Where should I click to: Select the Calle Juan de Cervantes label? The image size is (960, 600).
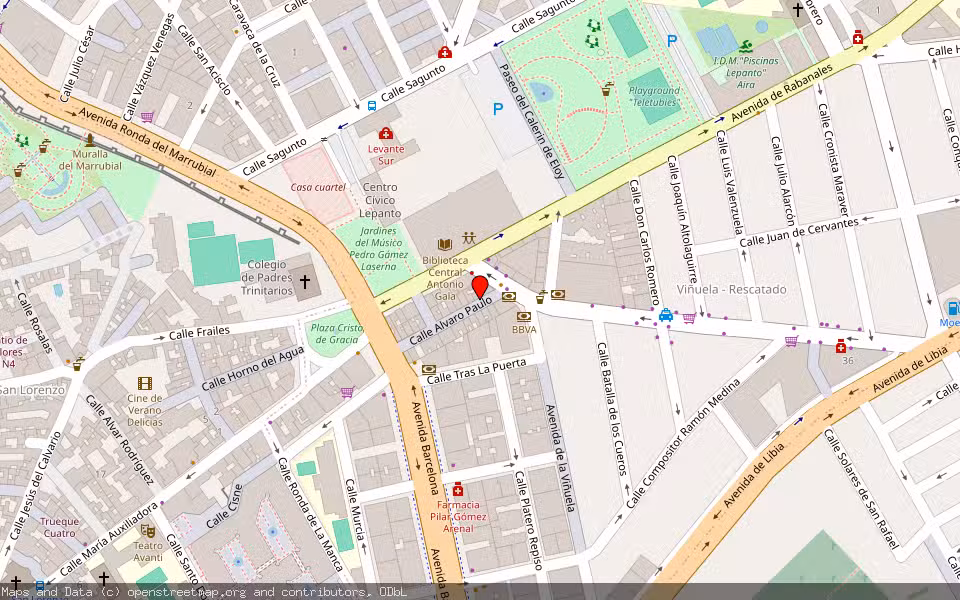[x=799, y=233]
